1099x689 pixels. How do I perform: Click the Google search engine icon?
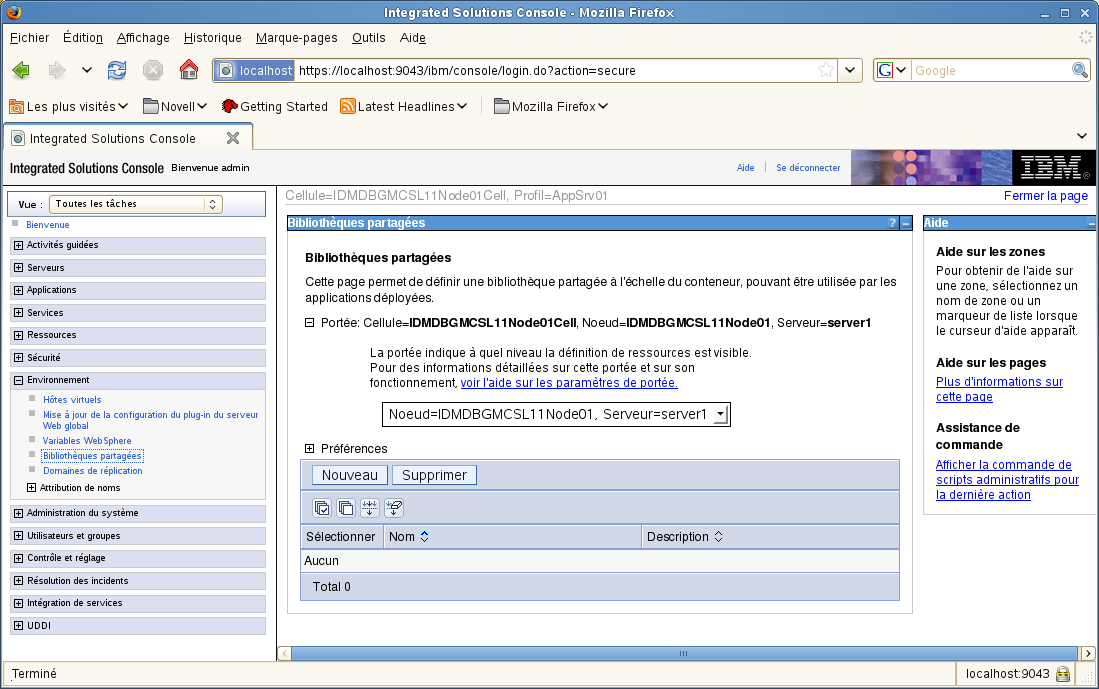click(x=885, y=70)
